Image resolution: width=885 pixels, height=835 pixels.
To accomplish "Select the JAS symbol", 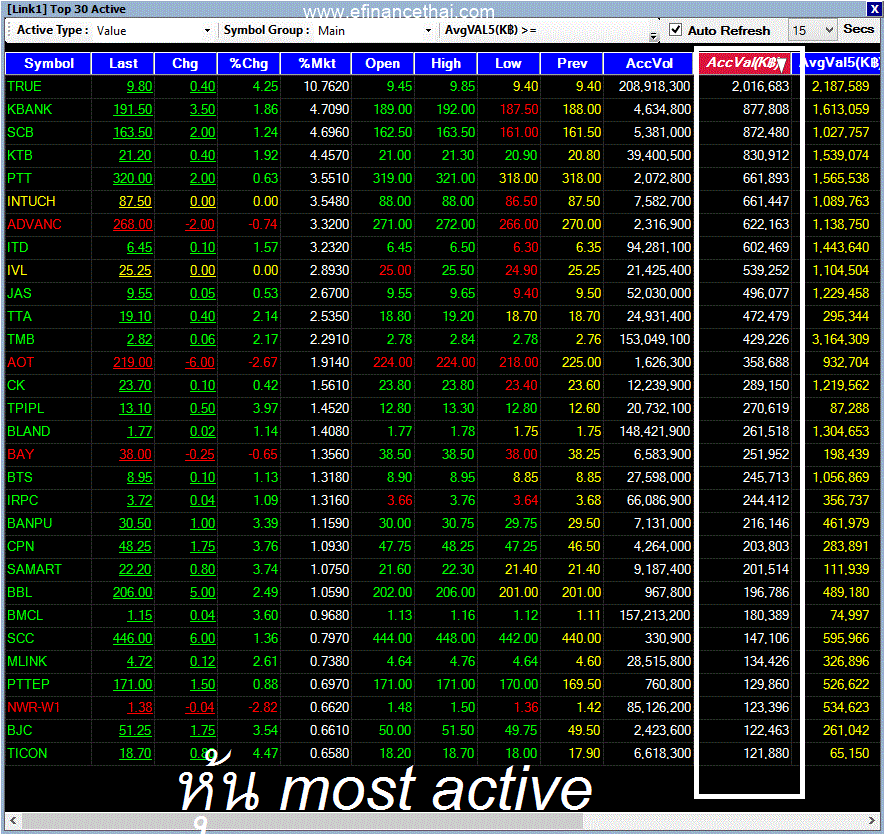I will (19, 294).
